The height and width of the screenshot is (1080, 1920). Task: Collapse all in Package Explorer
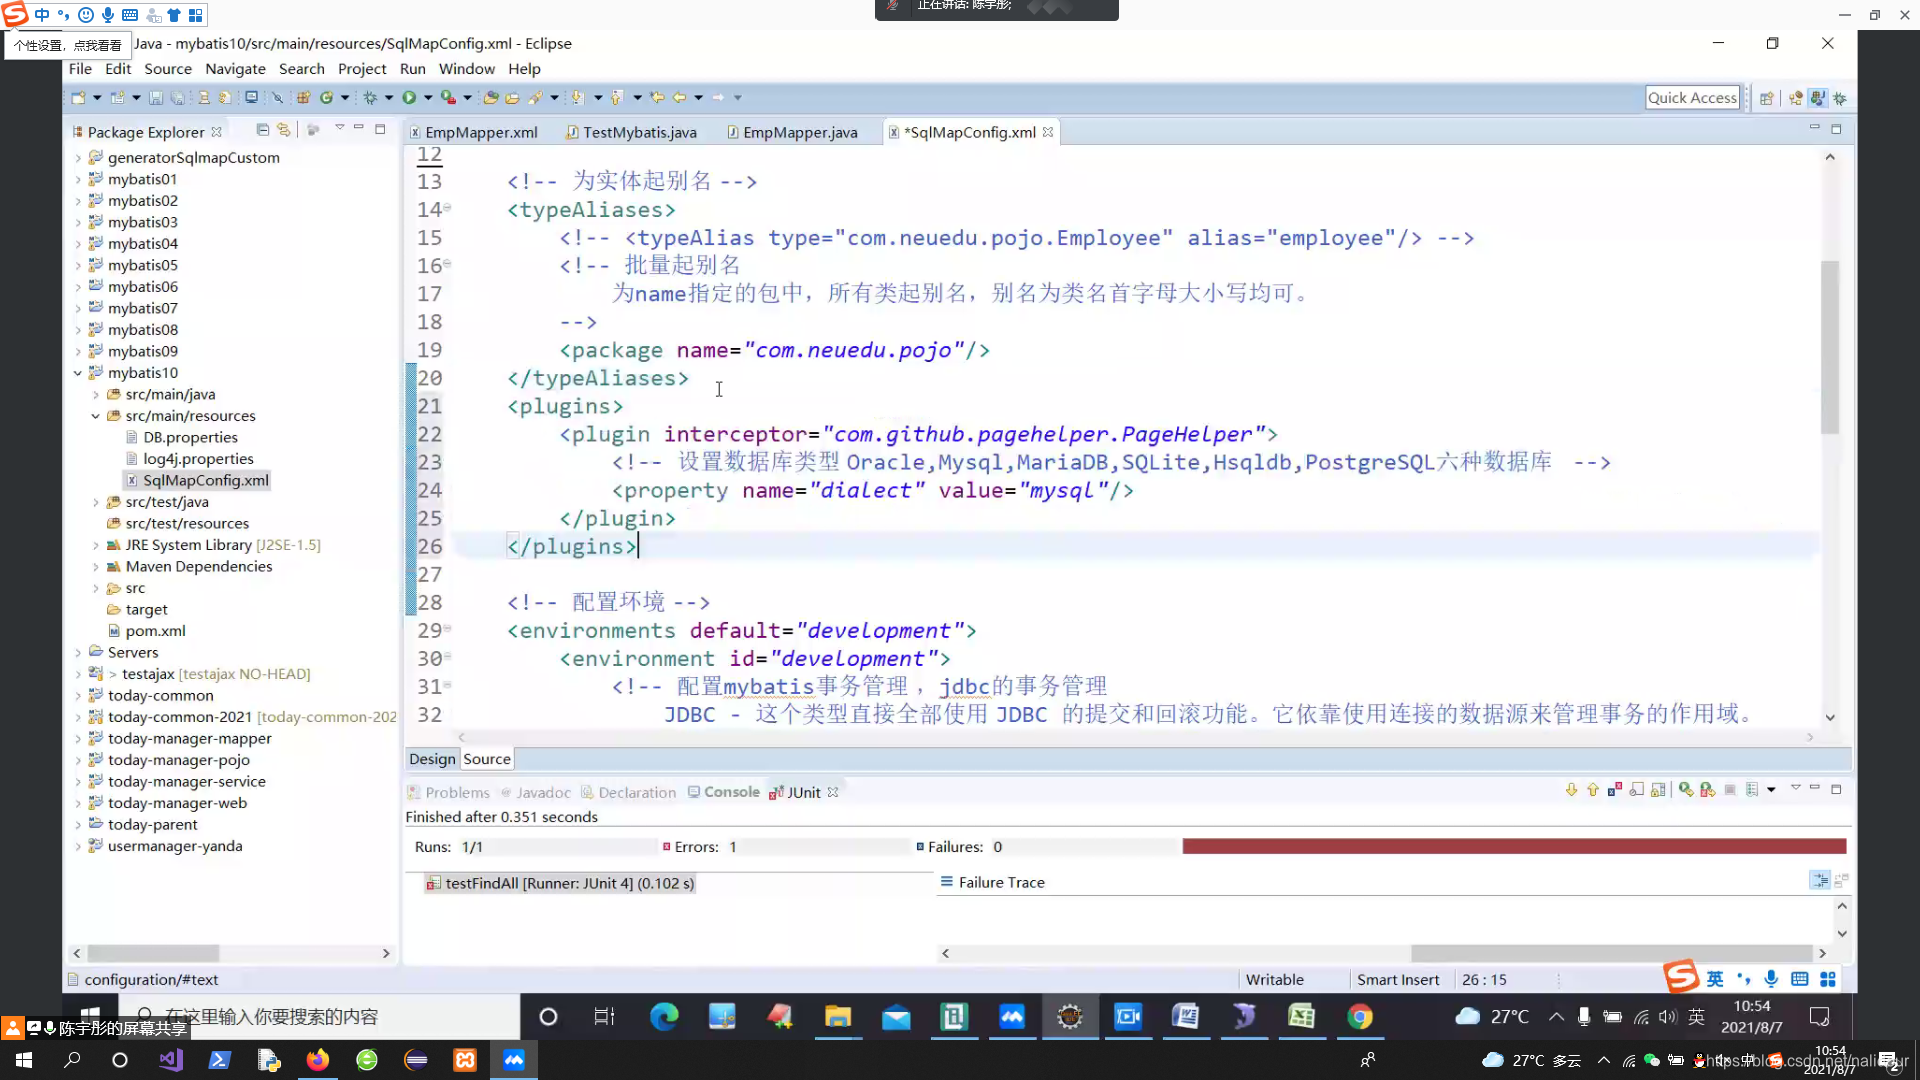(x=262, y=130)
